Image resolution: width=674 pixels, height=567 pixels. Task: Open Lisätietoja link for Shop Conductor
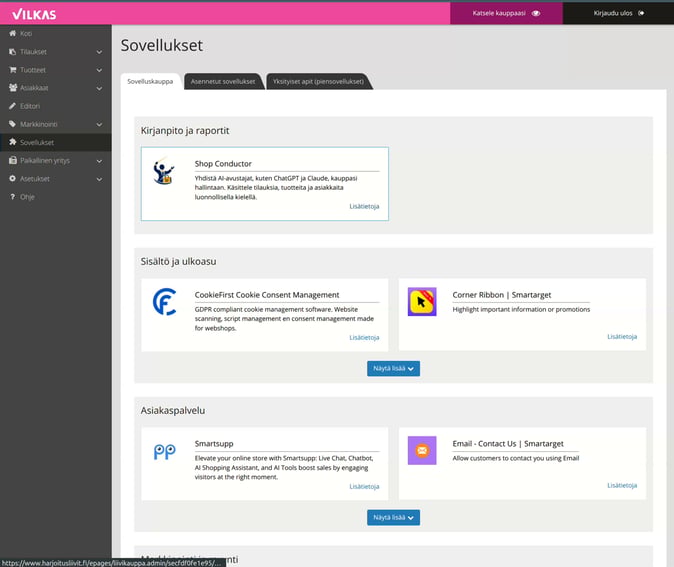[364, 206]
